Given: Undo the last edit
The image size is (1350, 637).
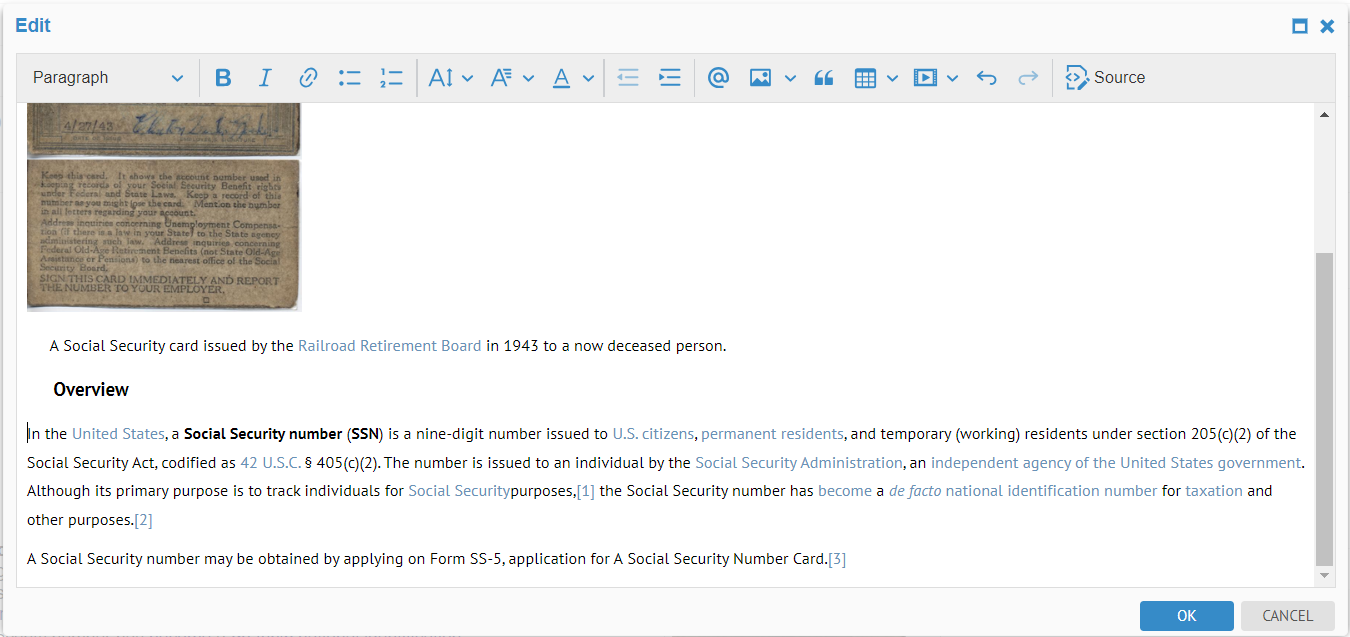Looking at the screenshot, I should pos(987,77).
